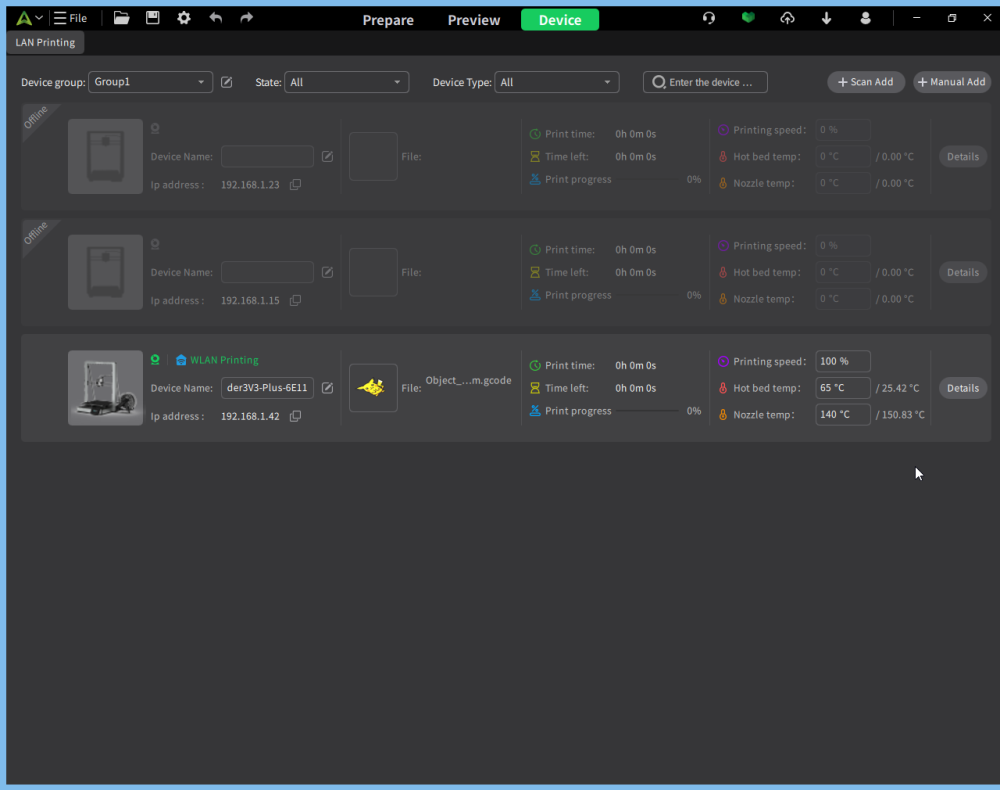Screen dimensions: 1000x790
Task: Click the green online status icon
Action: pos(155,360)
